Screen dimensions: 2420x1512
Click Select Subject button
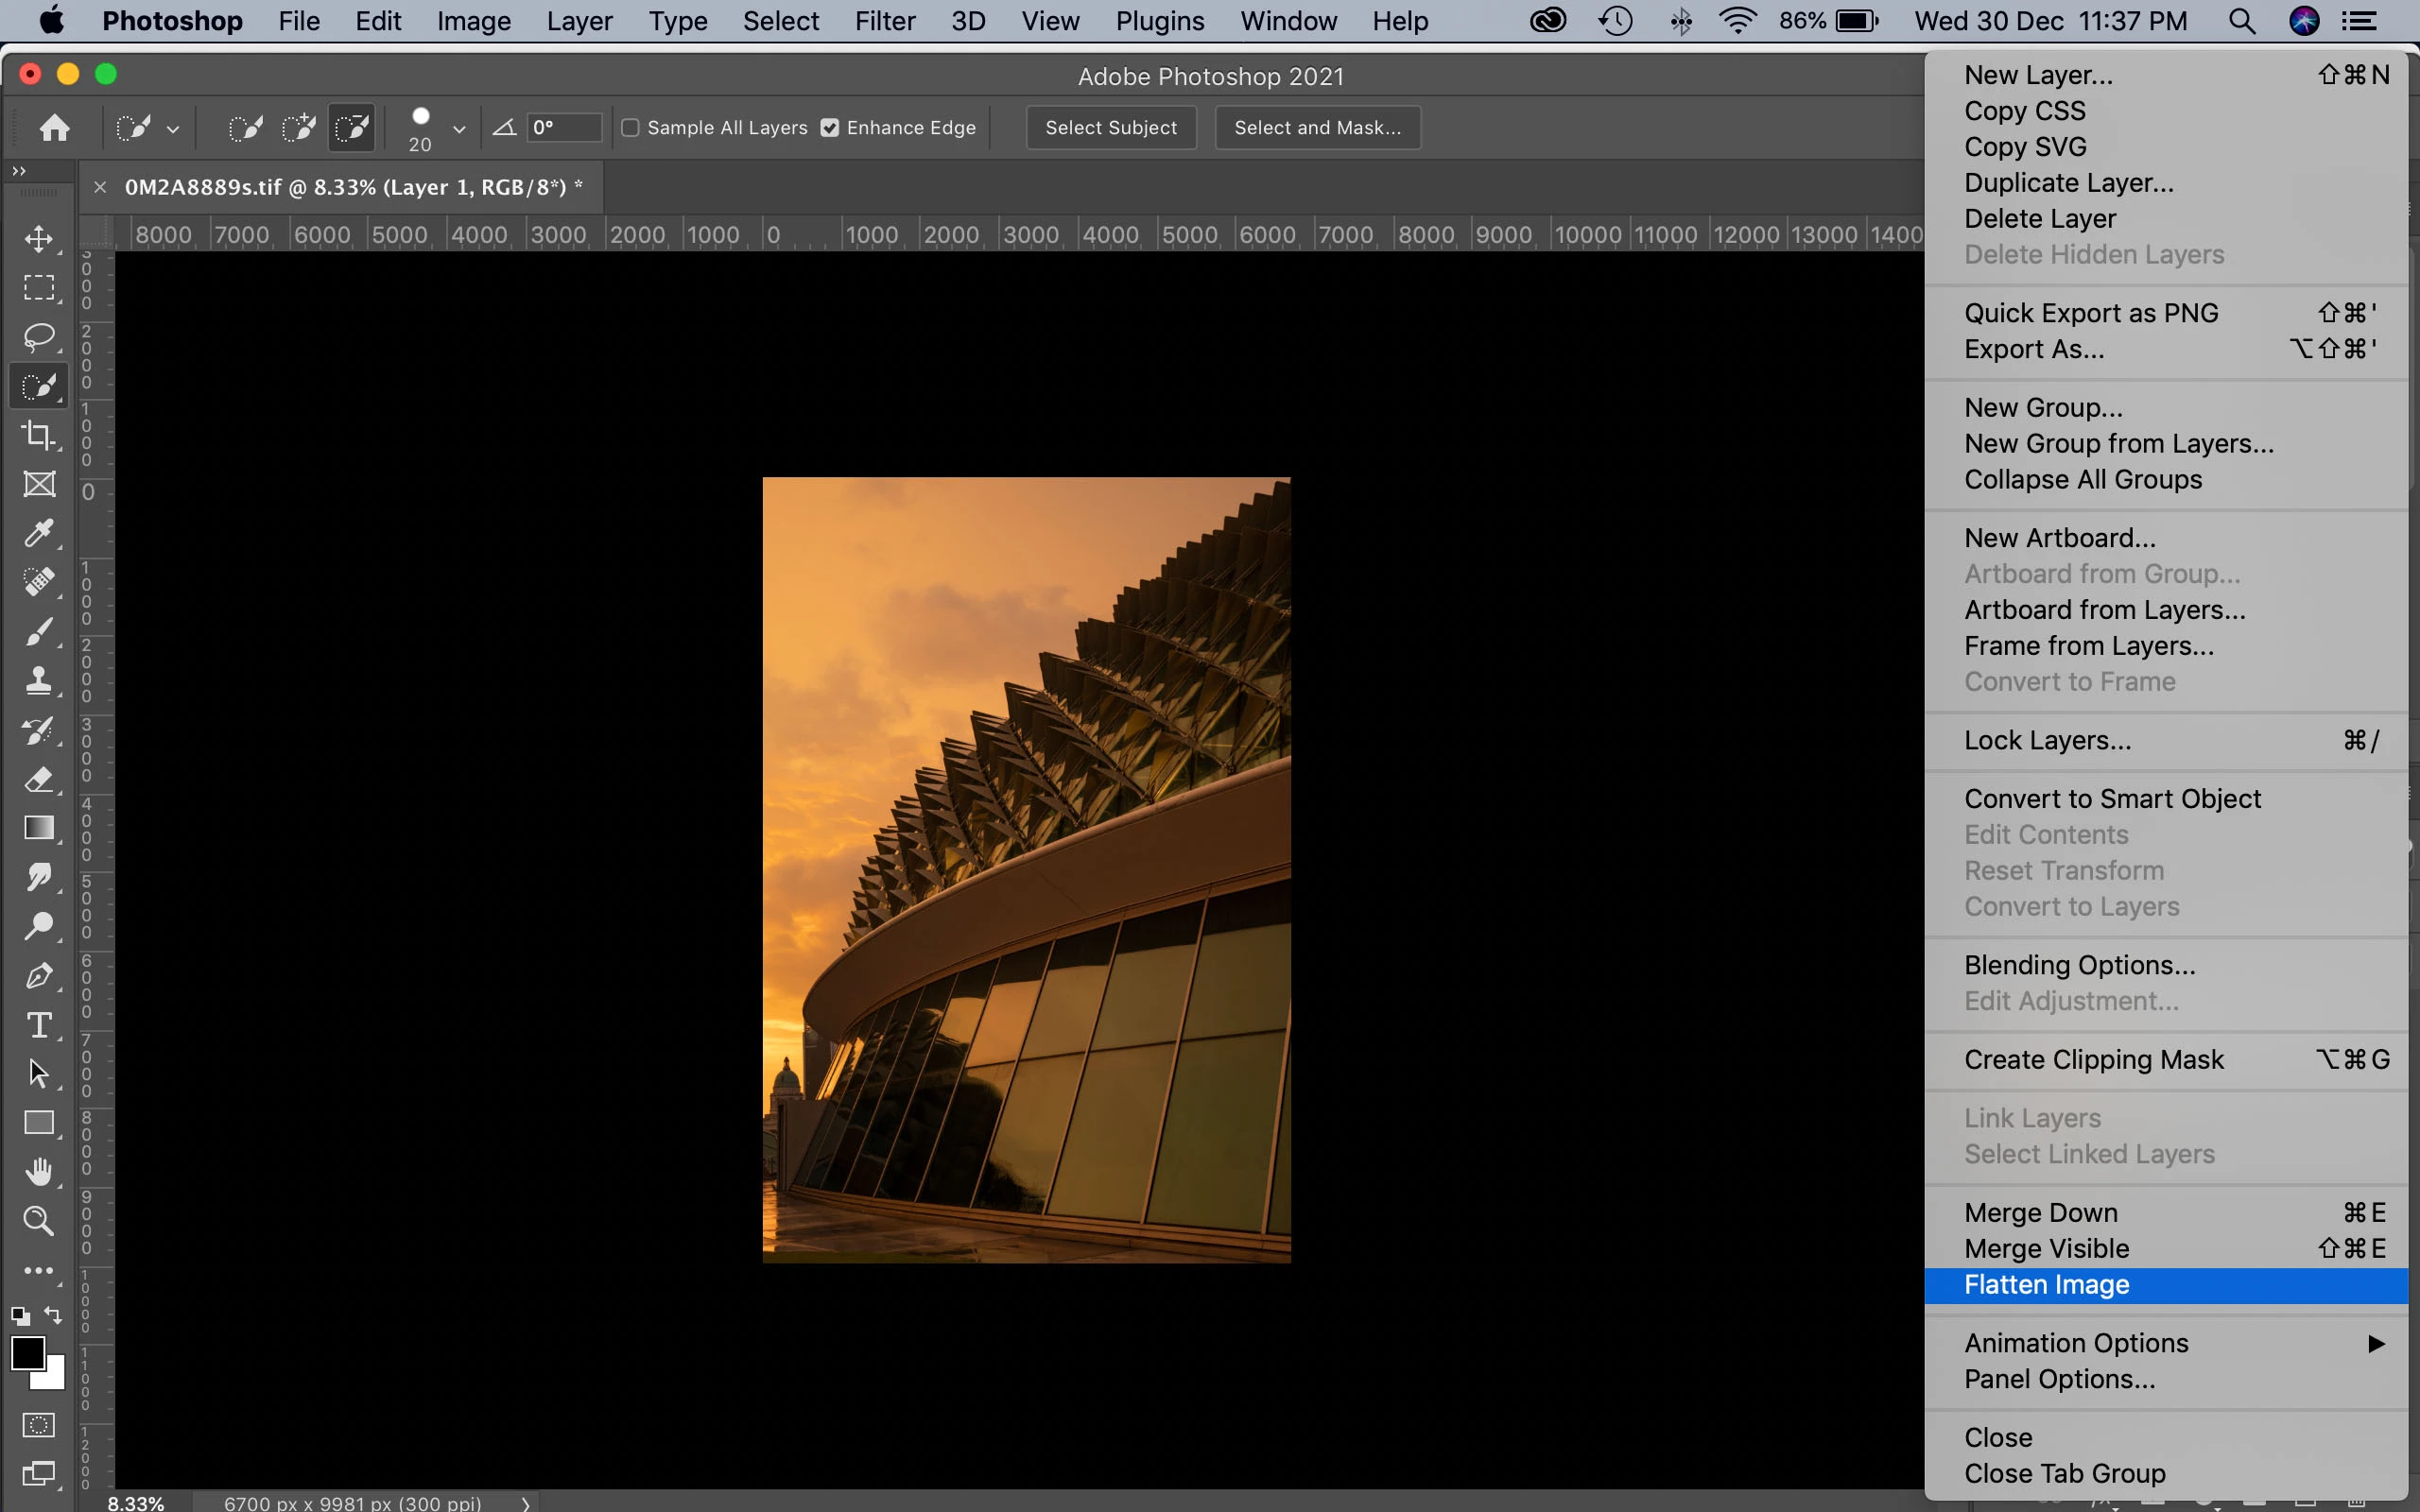click(1110, 128)
